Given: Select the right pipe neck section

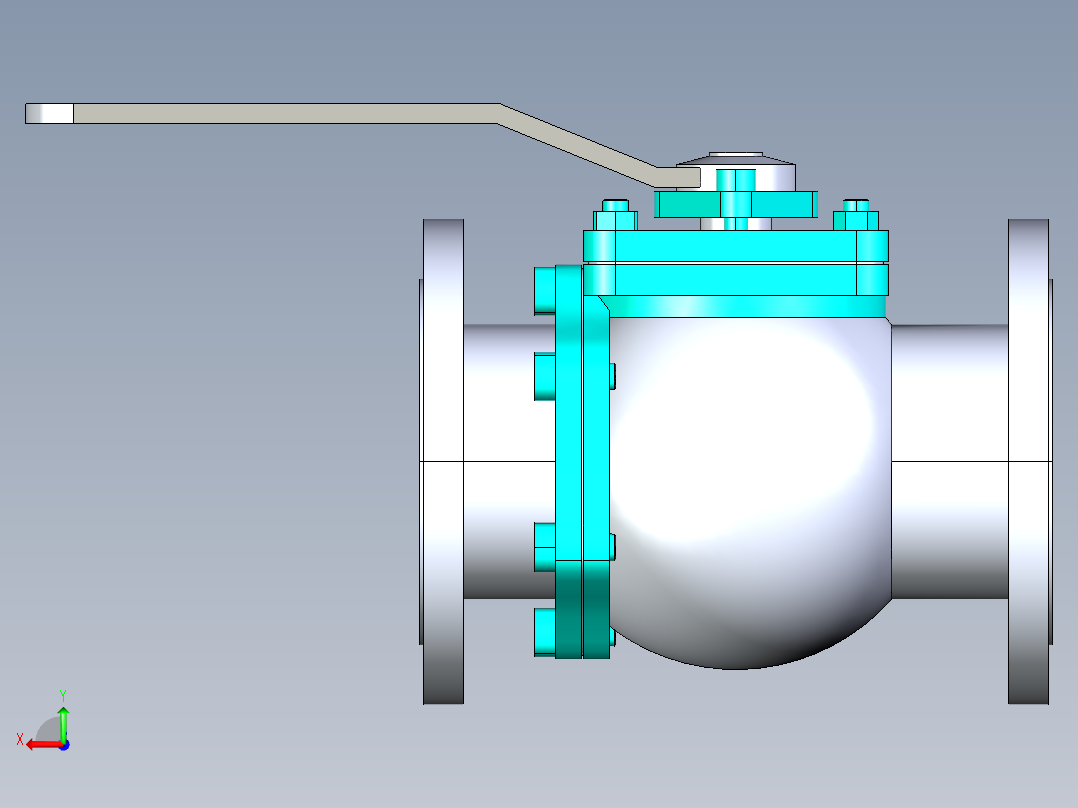Looking at the screenshot, I should 950,461.
